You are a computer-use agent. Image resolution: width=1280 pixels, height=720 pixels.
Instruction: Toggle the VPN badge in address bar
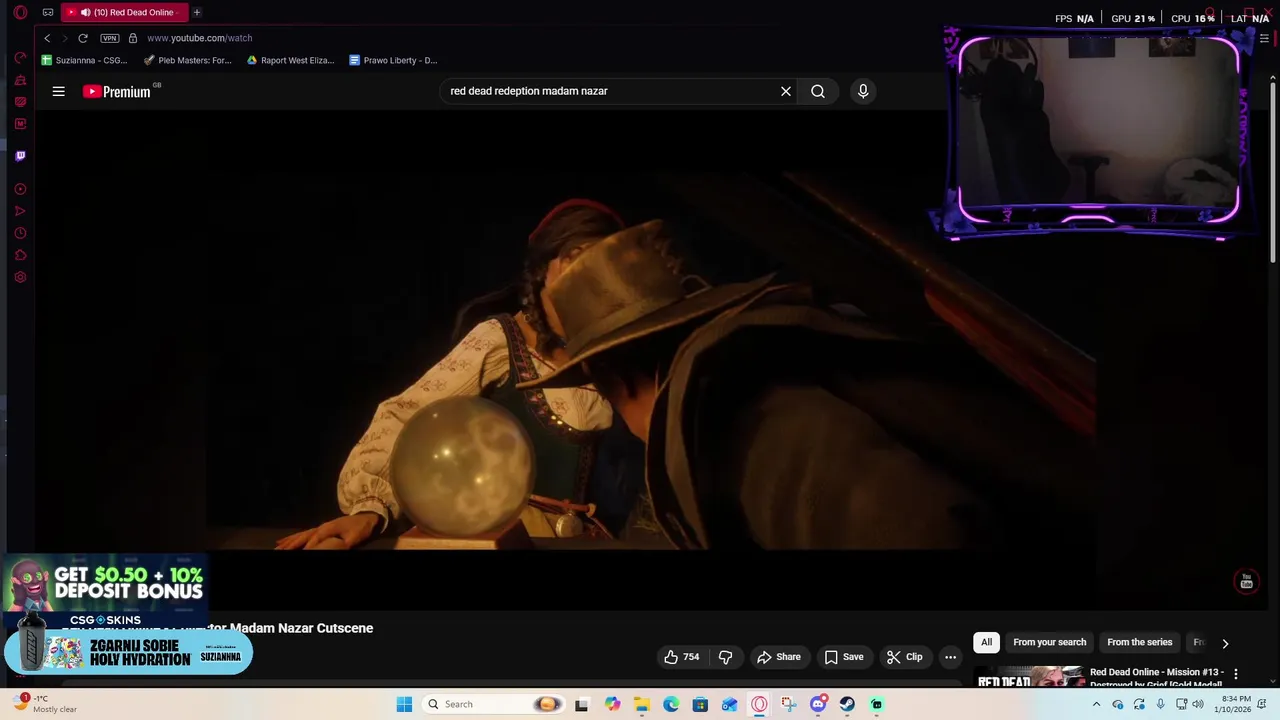[110, 38]
